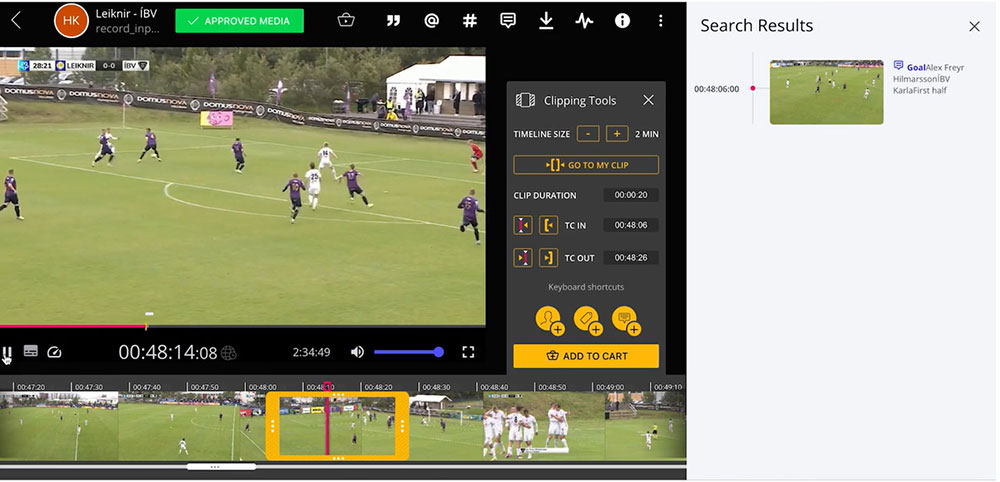Click the @ mention icon

coord(431,20)
